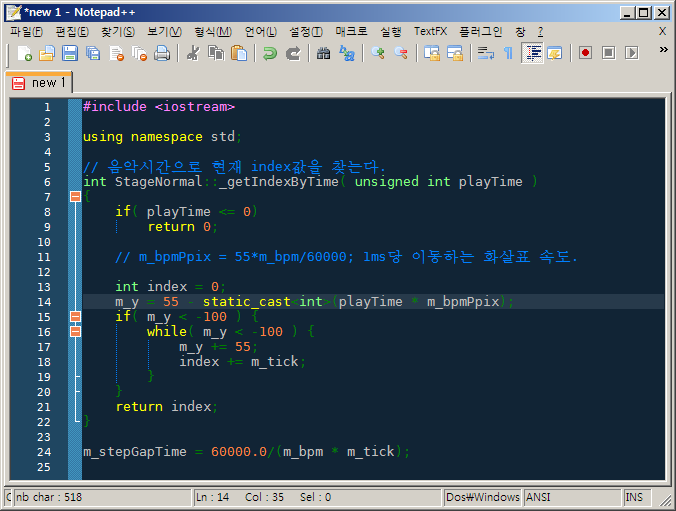
Task: Start macro recording red dot button
Action: (585, 53)
